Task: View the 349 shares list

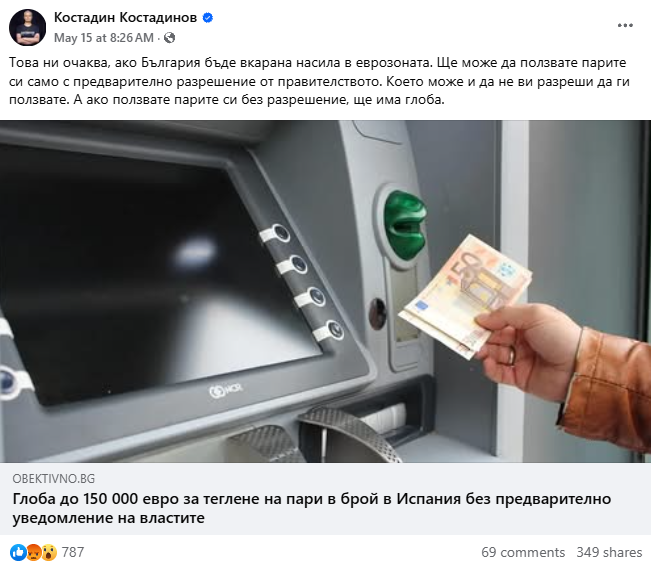Action: 609,552
